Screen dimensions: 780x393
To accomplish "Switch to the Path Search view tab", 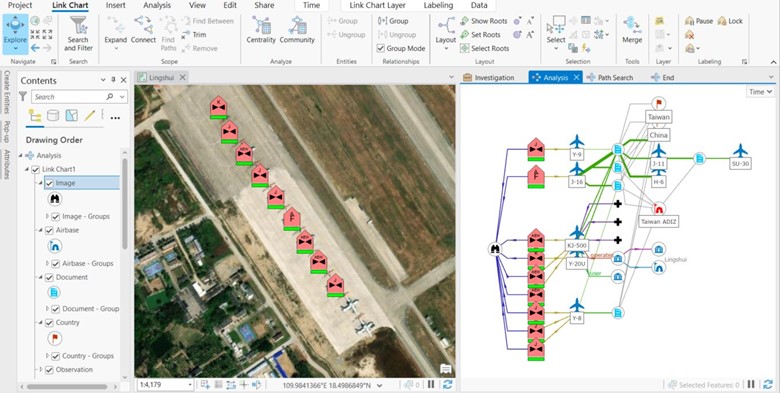I will click(609, 78).
